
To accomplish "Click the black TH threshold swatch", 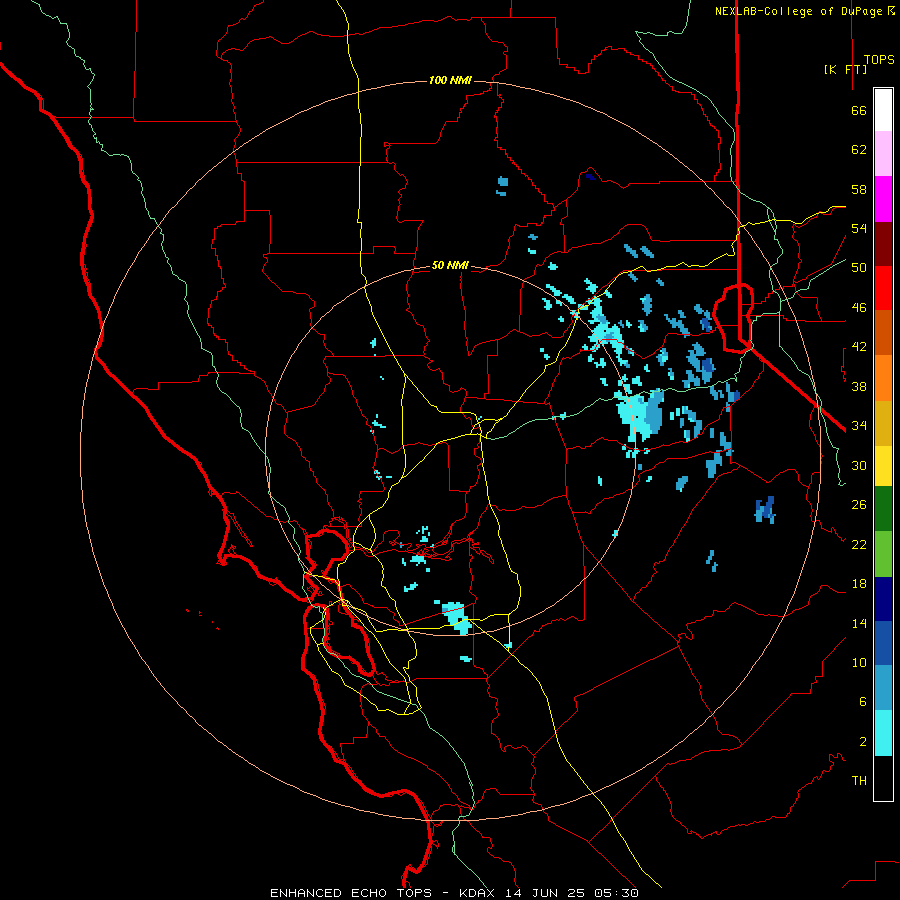I will point(883,778).
